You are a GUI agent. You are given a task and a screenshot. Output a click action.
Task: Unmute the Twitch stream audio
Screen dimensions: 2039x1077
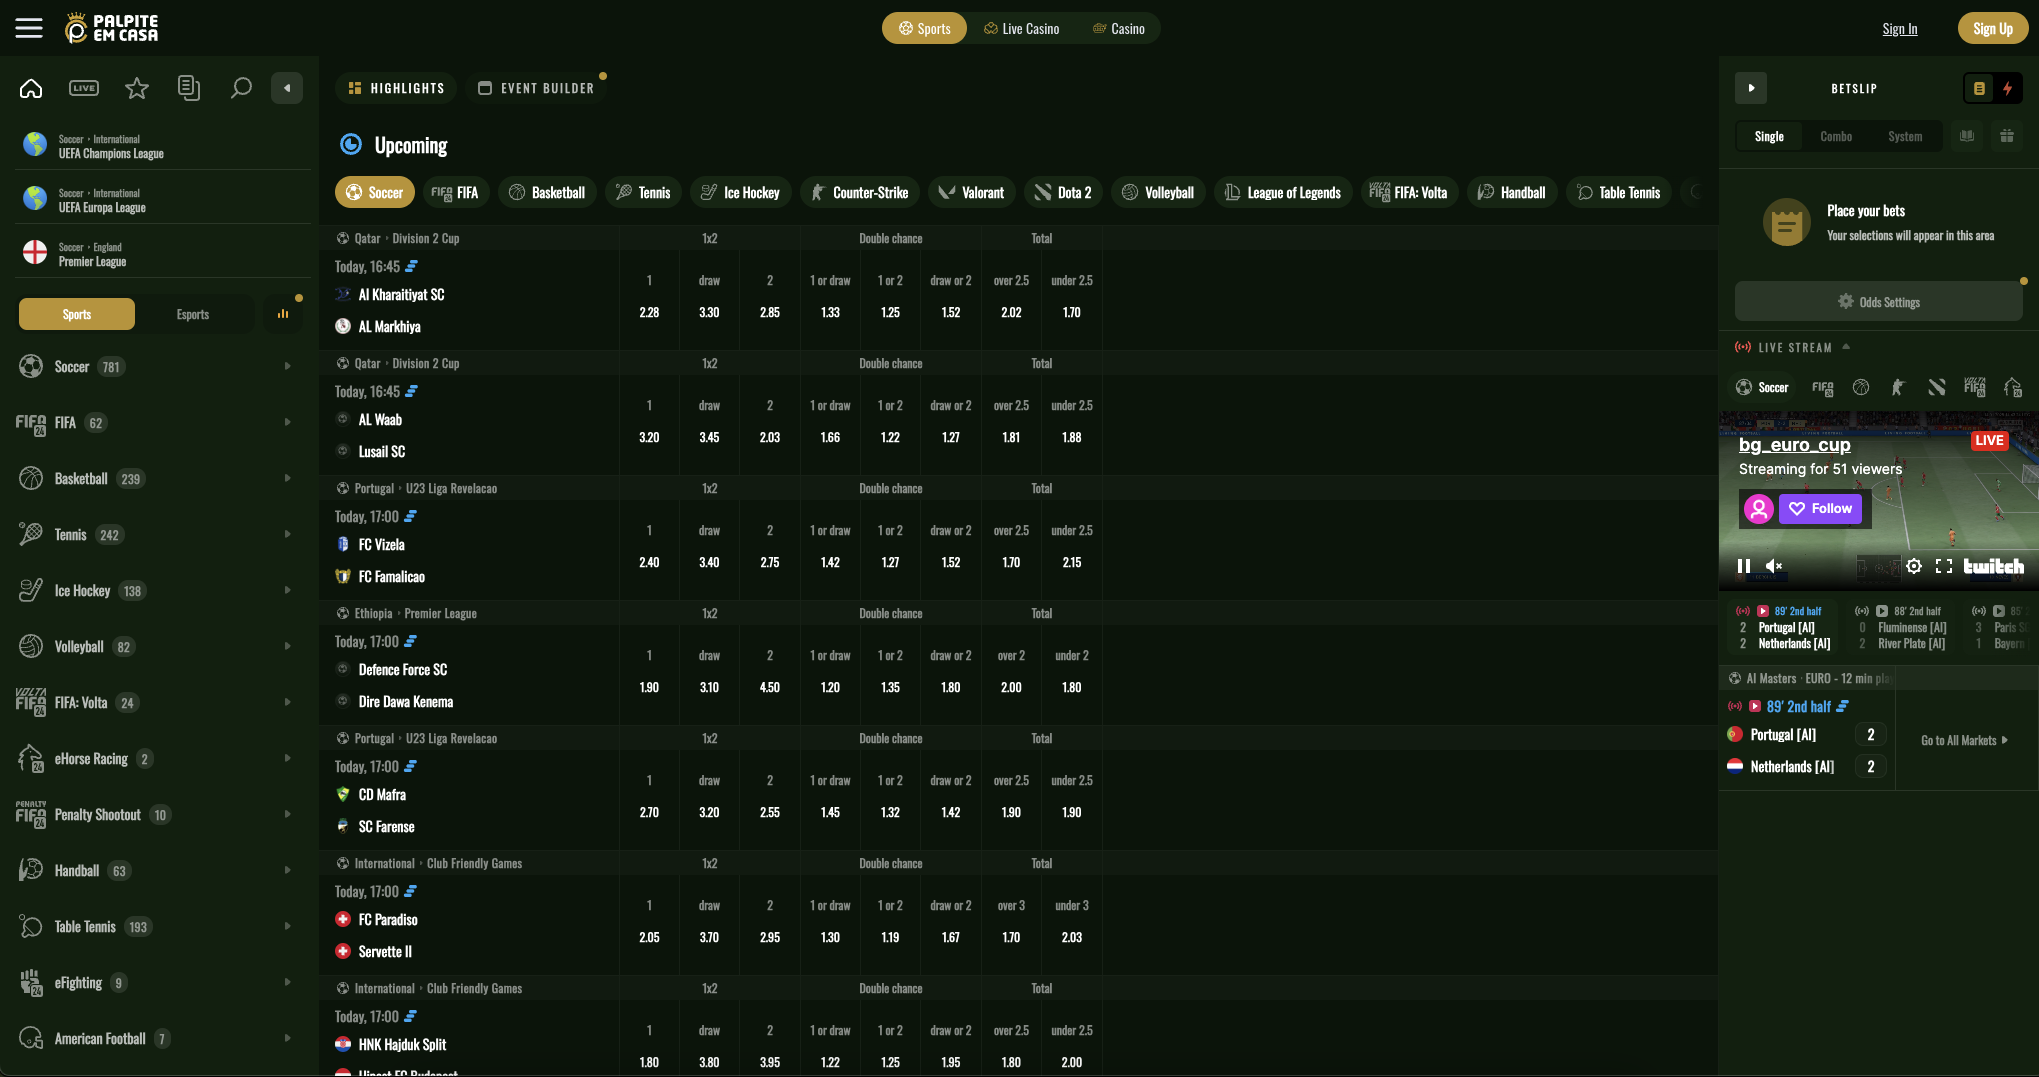pos(1774,566)
